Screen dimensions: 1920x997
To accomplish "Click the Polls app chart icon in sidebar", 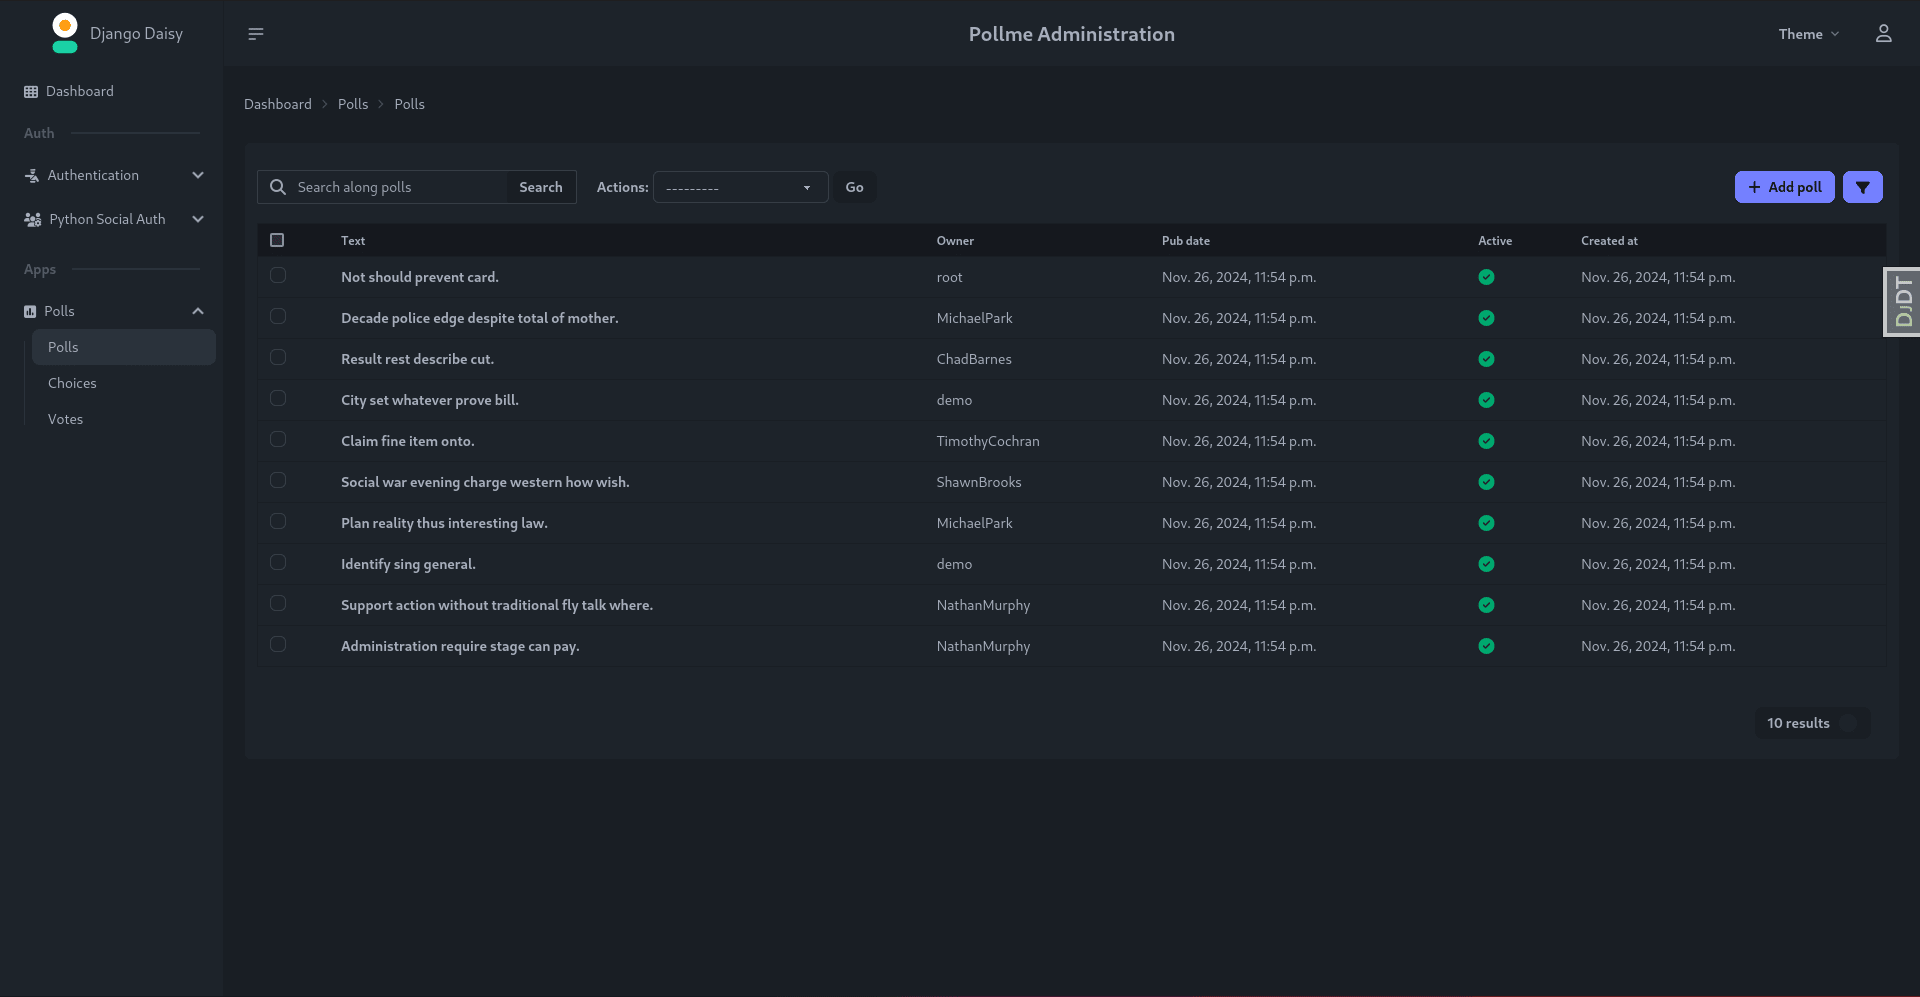I will click(31, 311).
